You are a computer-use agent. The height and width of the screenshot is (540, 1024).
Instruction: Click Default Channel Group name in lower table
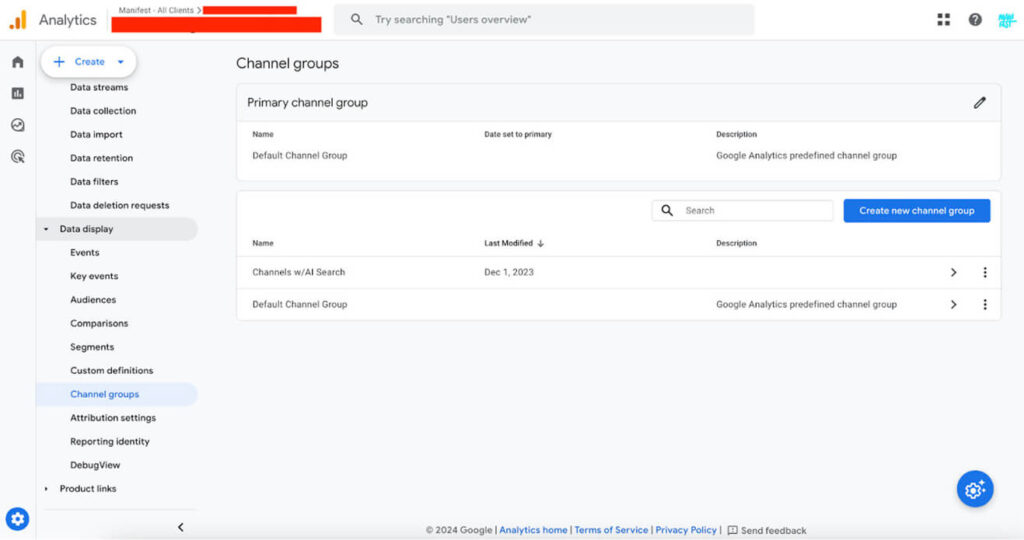(x=300, y=304)
